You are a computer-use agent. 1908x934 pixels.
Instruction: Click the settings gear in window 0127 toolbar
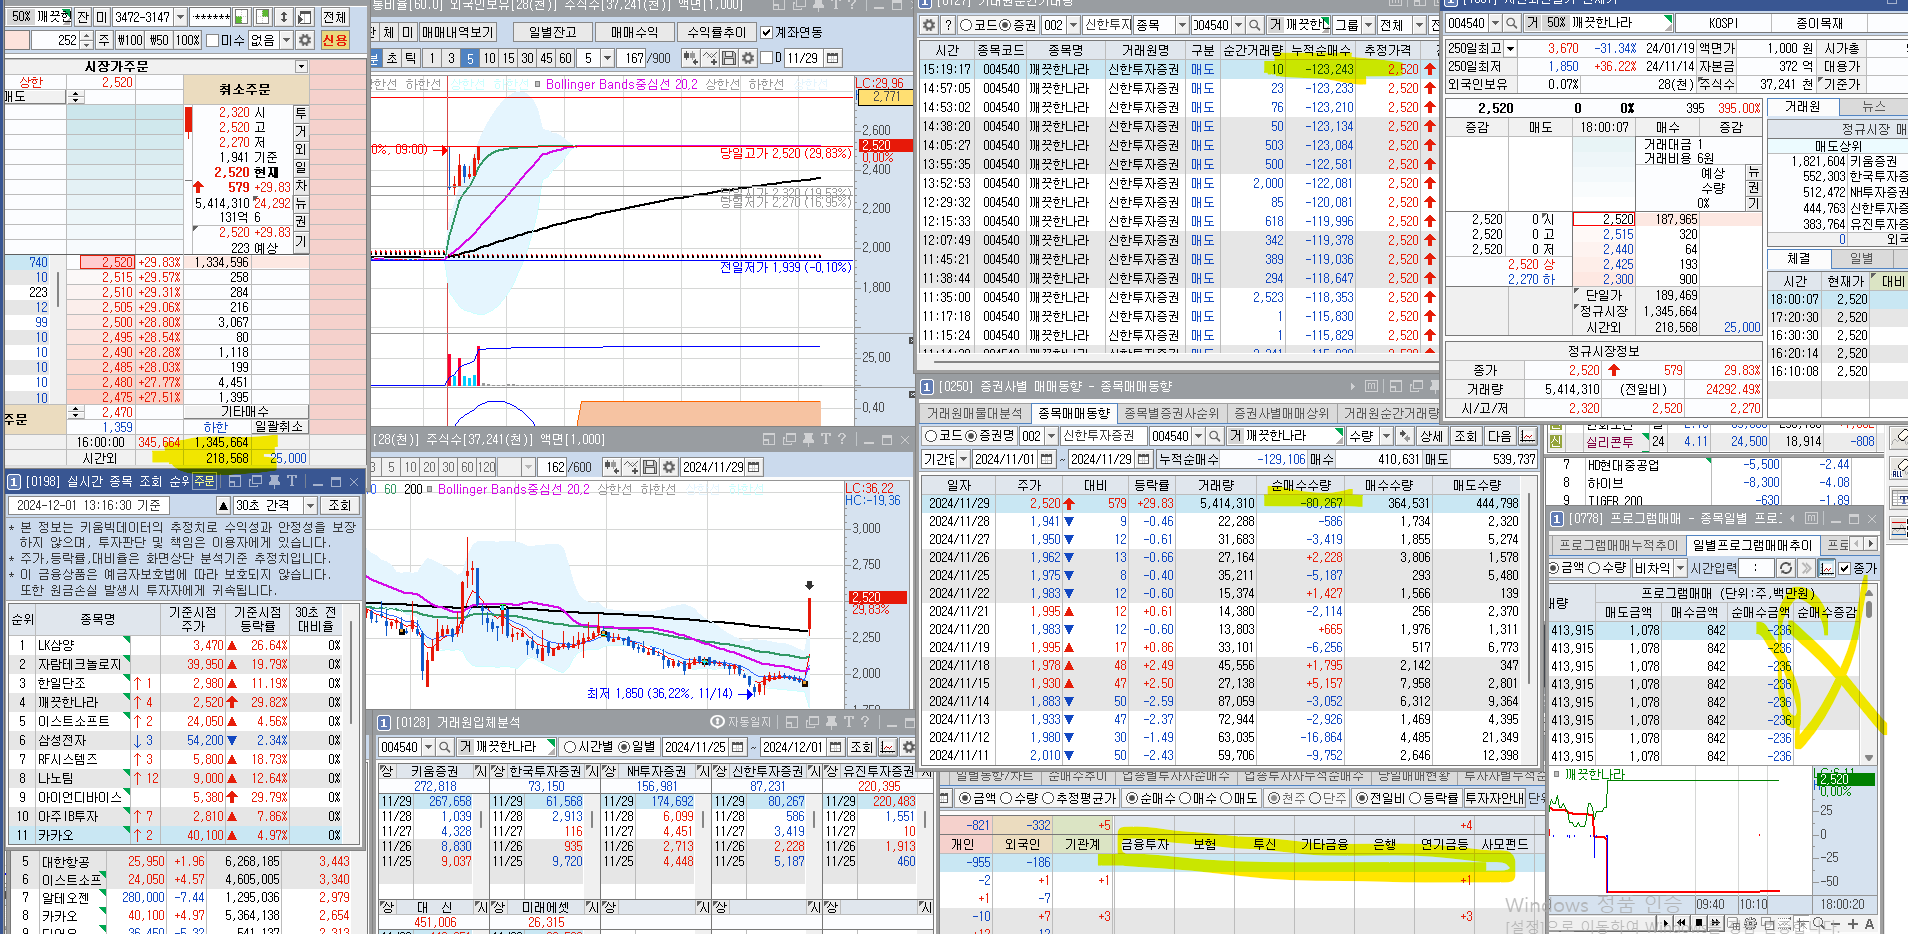click(x=929, y=25)
